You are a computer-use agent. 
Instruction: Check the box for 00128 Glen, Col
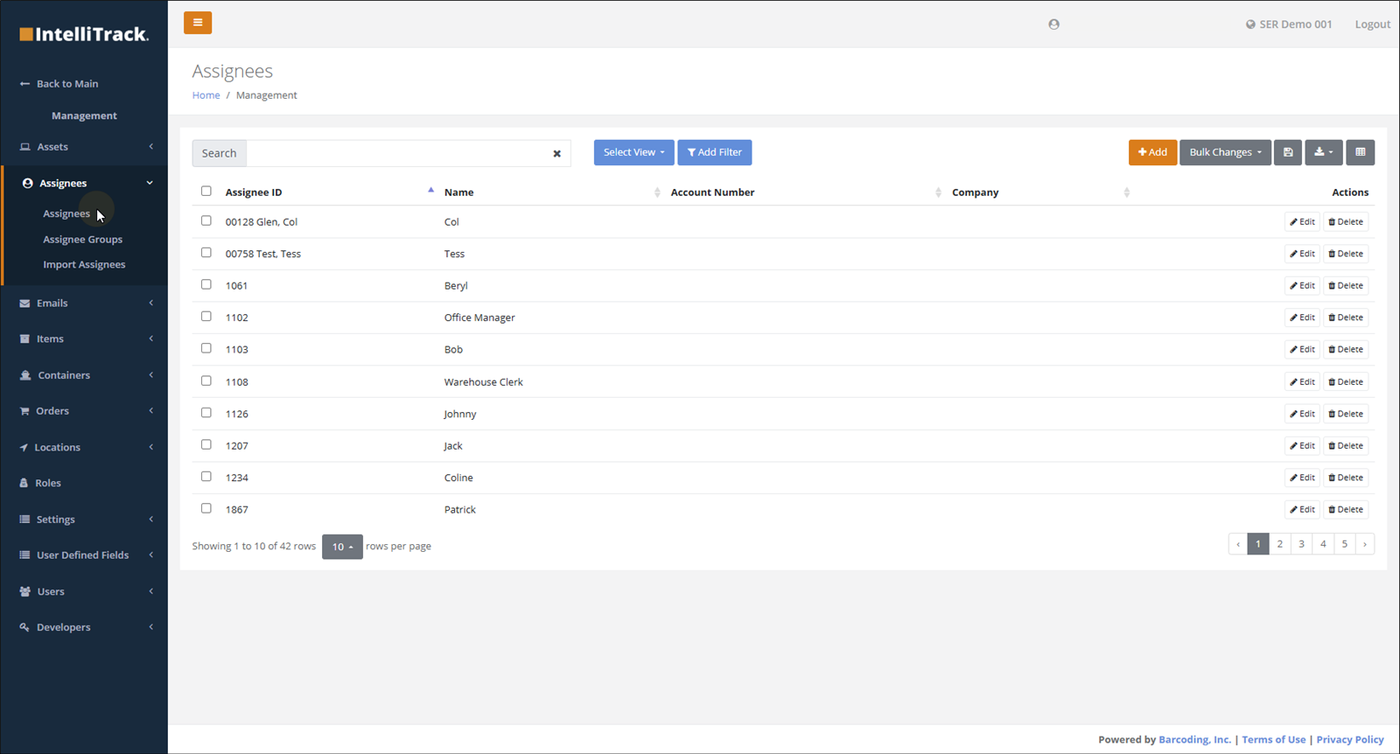point(206,221)
